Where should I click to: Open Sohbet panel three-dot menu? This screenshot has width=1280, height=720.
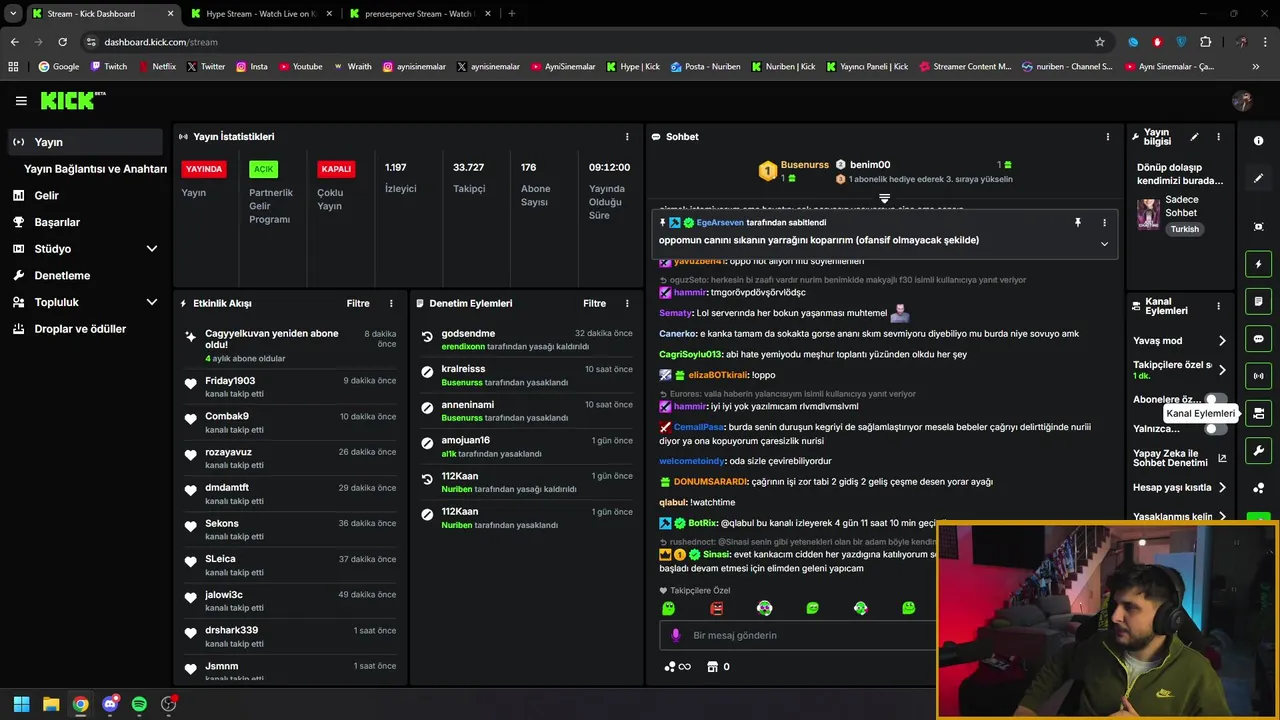click(x=1107, y=137)
